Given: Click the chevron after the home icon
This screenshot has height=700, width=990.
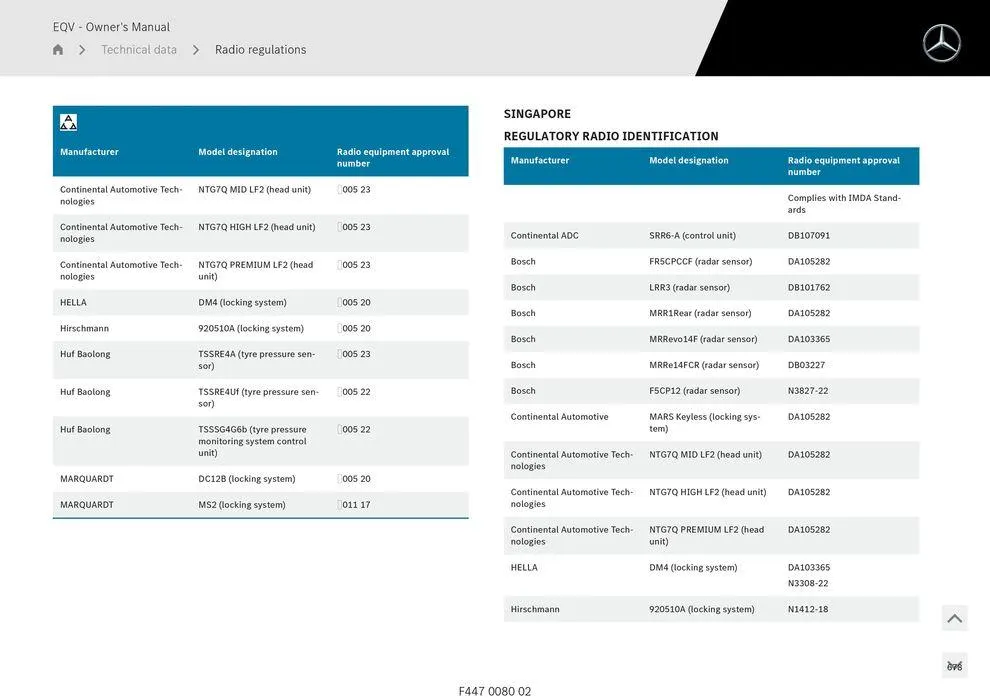Looking at the screenshot, I should click(82, 48).
